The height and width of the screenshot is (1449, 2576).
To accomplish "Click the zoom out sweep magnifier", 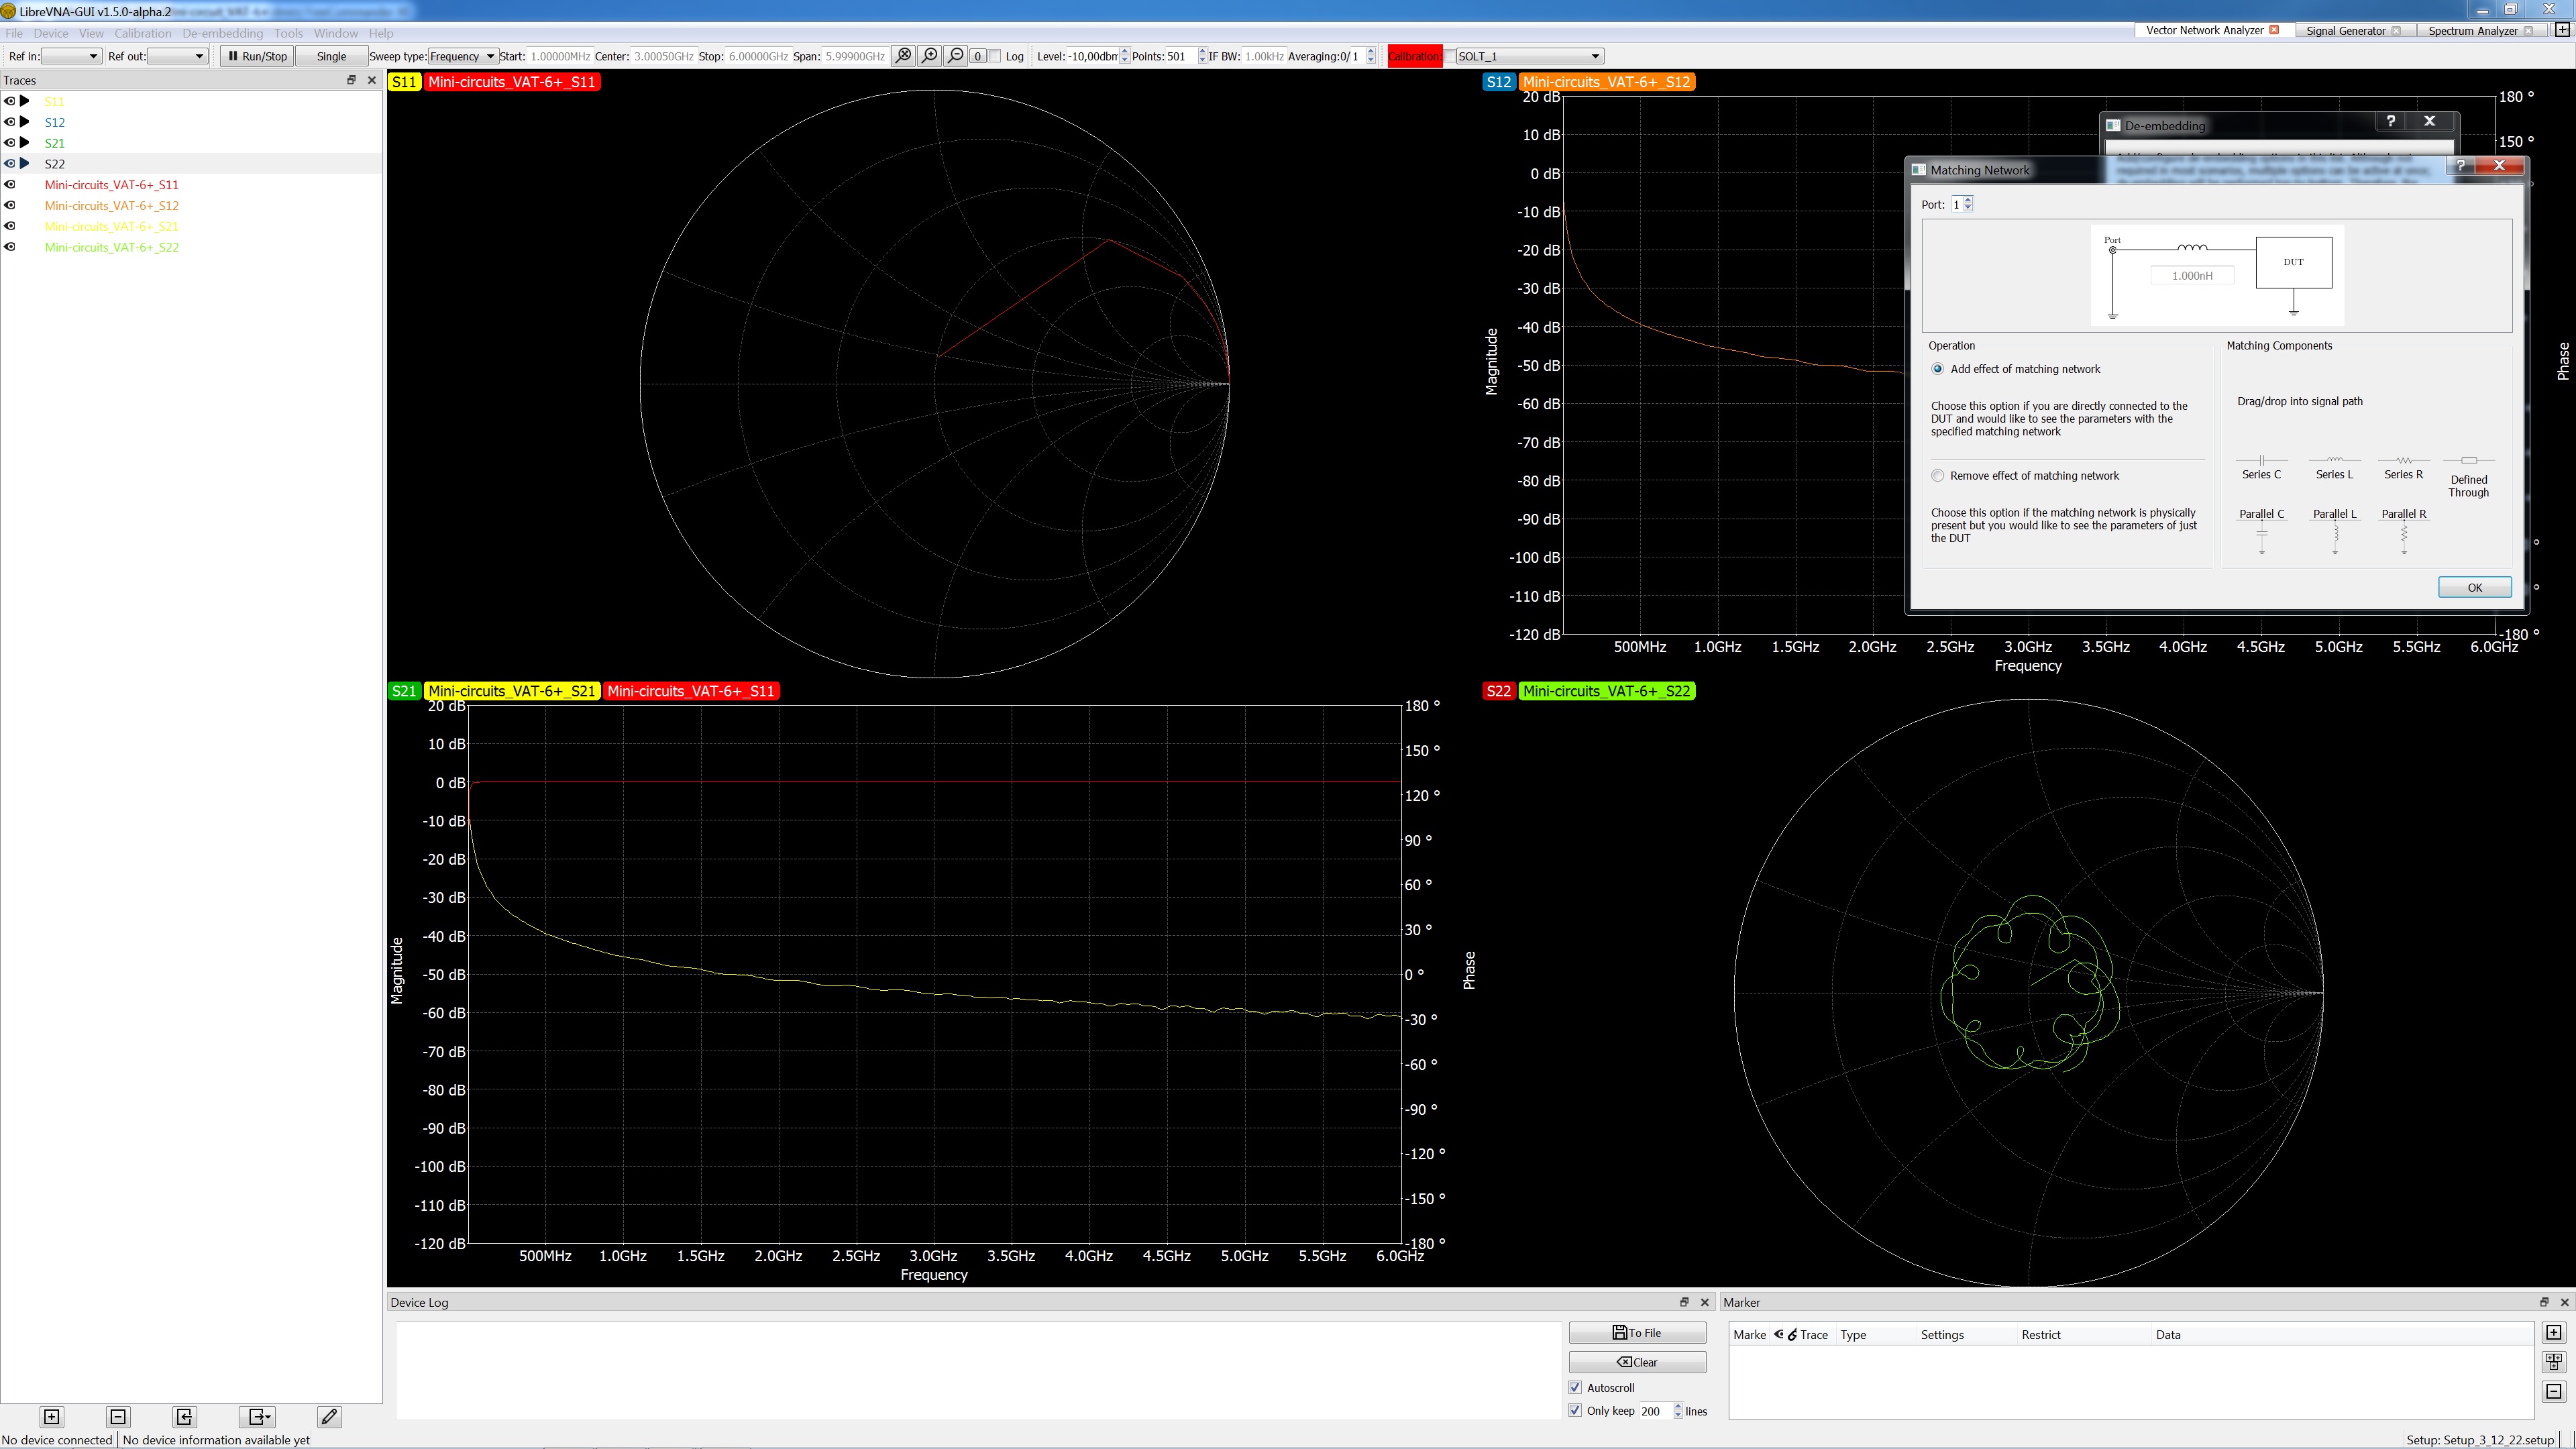I will 956,56.
